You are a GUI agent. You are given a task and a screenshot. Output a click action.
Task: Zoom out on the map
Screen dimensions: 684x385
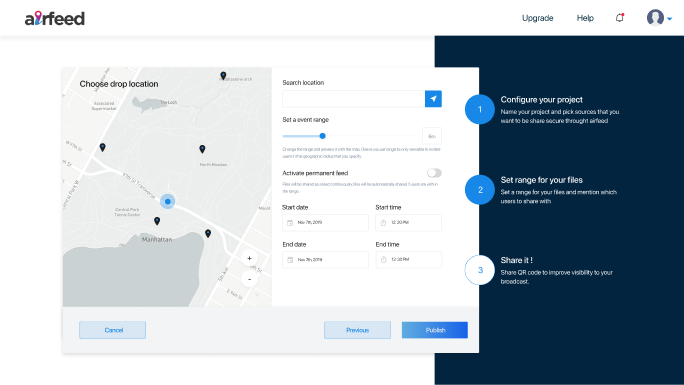250,279
